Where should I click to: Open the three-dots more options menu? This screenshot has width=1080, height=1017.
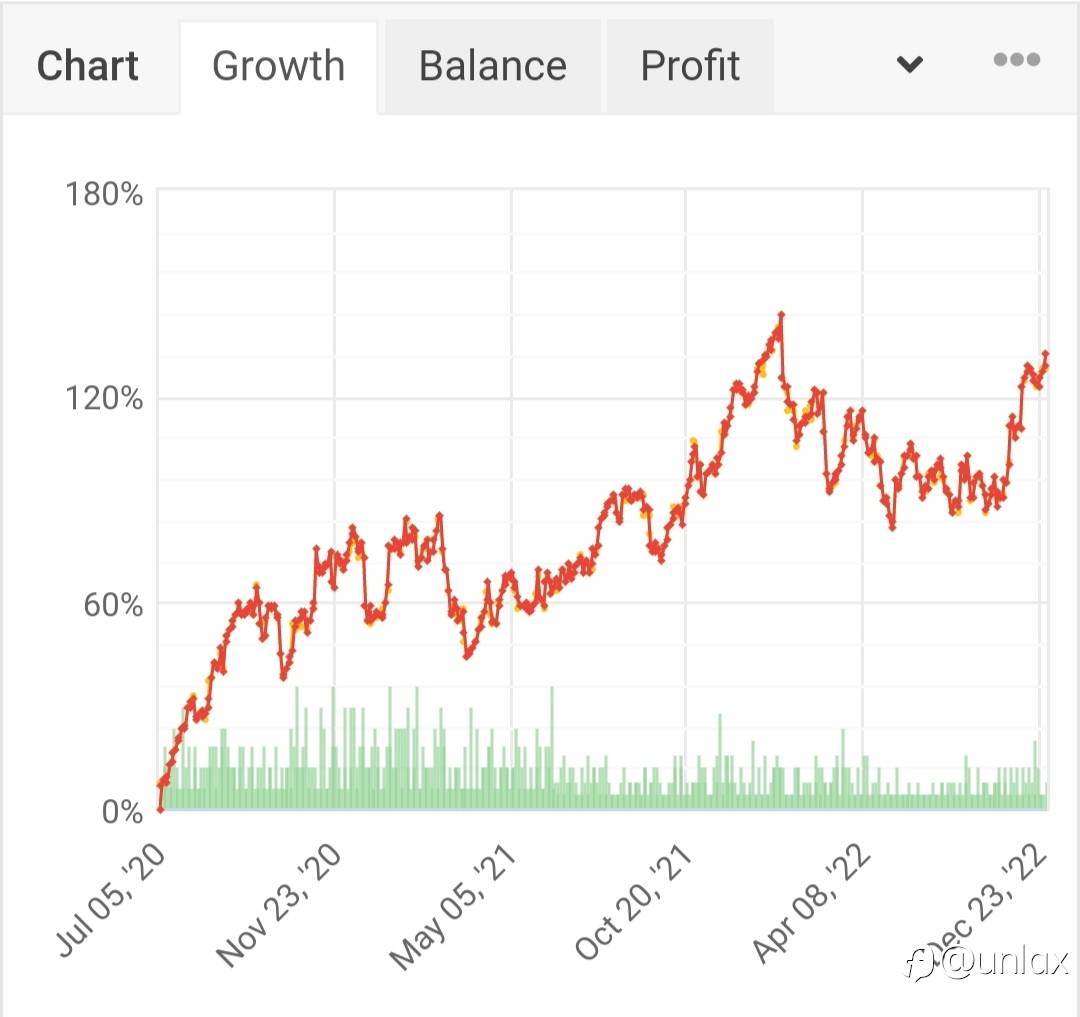(x=1016, y=61)
